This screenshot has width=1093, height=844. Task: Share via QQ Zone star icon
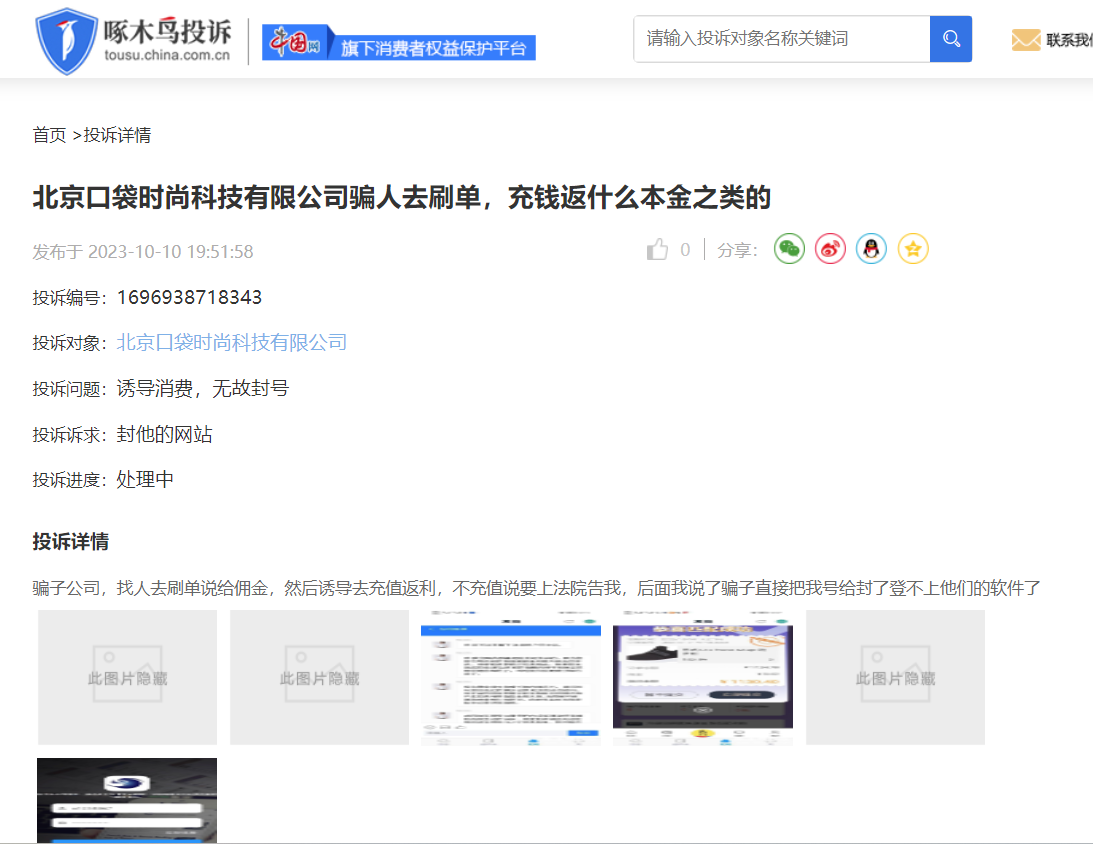click(x=913, y=249)
